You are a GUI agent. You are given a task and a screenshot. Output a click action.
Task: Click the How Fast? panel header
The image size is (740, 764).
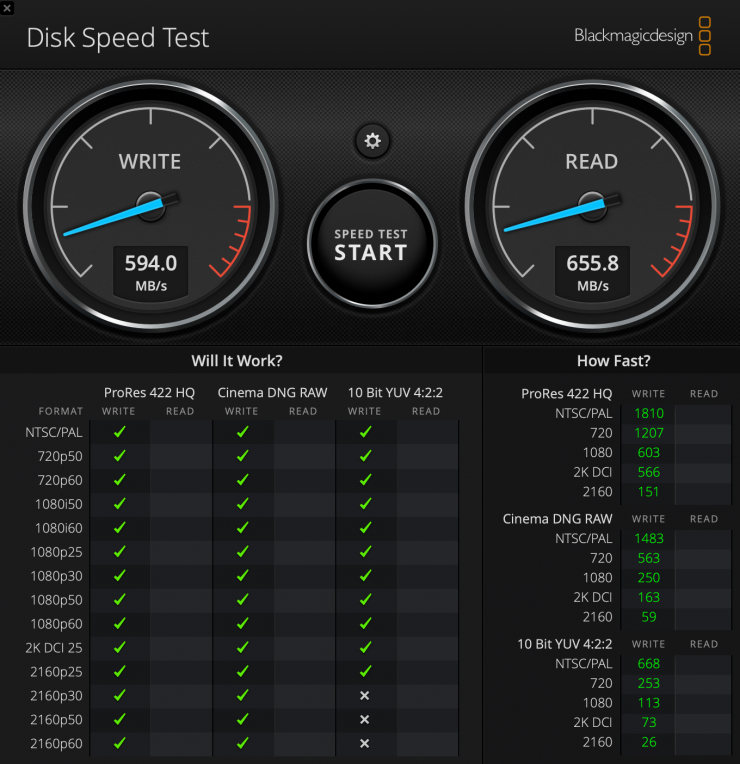click(x=613, y=361)
